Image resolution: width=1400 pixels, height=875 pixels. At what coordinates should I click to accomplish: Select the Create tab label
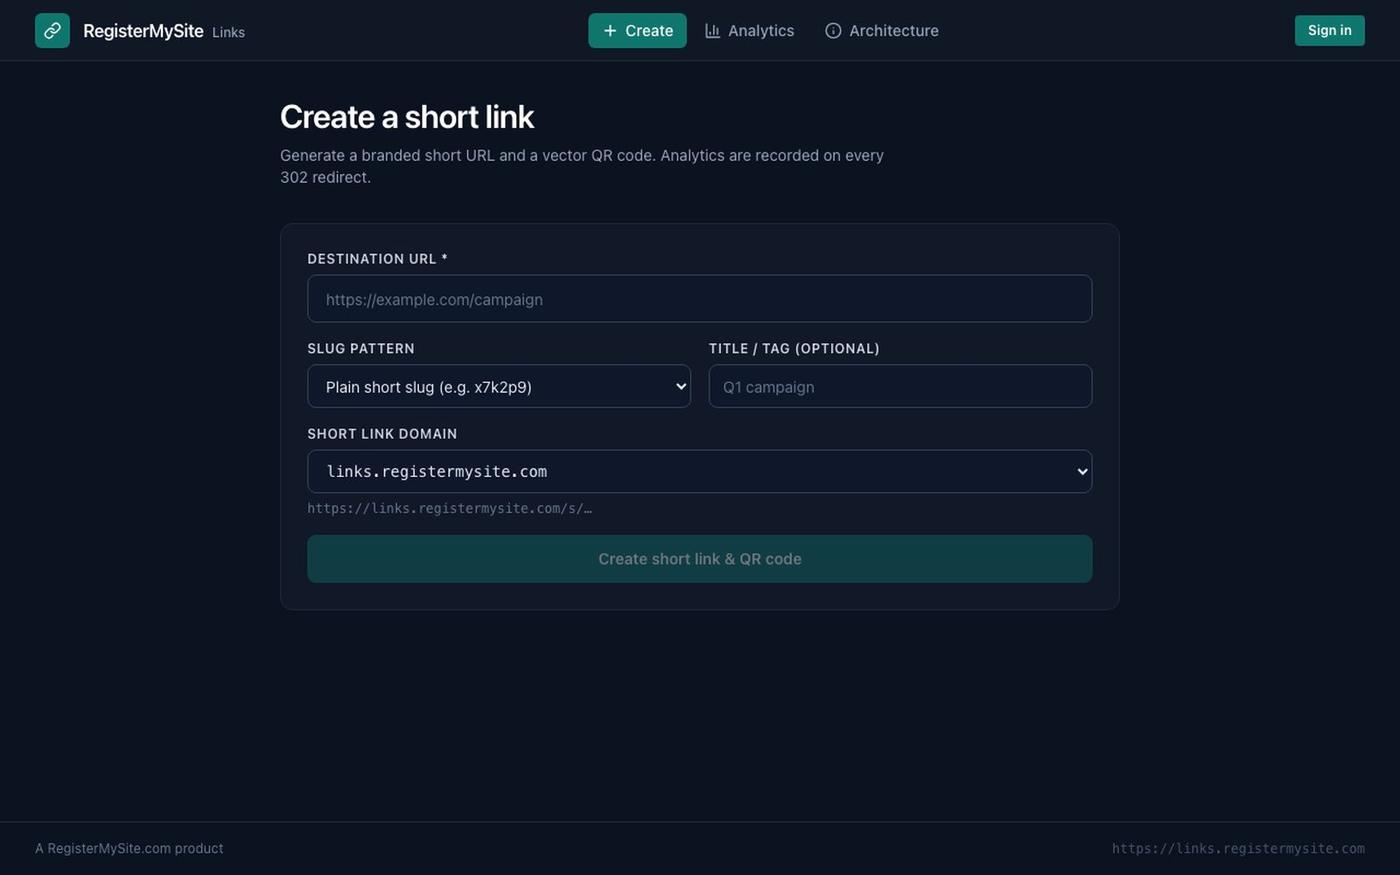pyautogui.click(x=649, y=31)
